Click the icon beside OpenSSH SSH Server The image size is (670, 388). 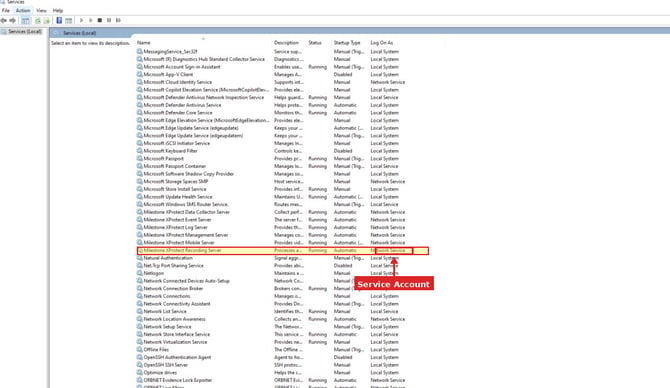pos(139,365)
